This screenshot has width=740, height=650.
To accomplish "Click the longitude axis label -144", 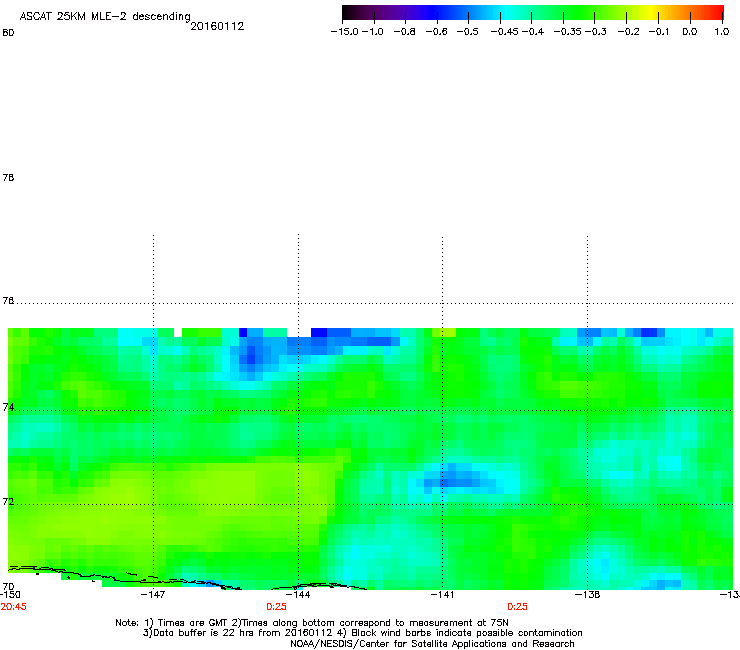I will coord(298,594).
